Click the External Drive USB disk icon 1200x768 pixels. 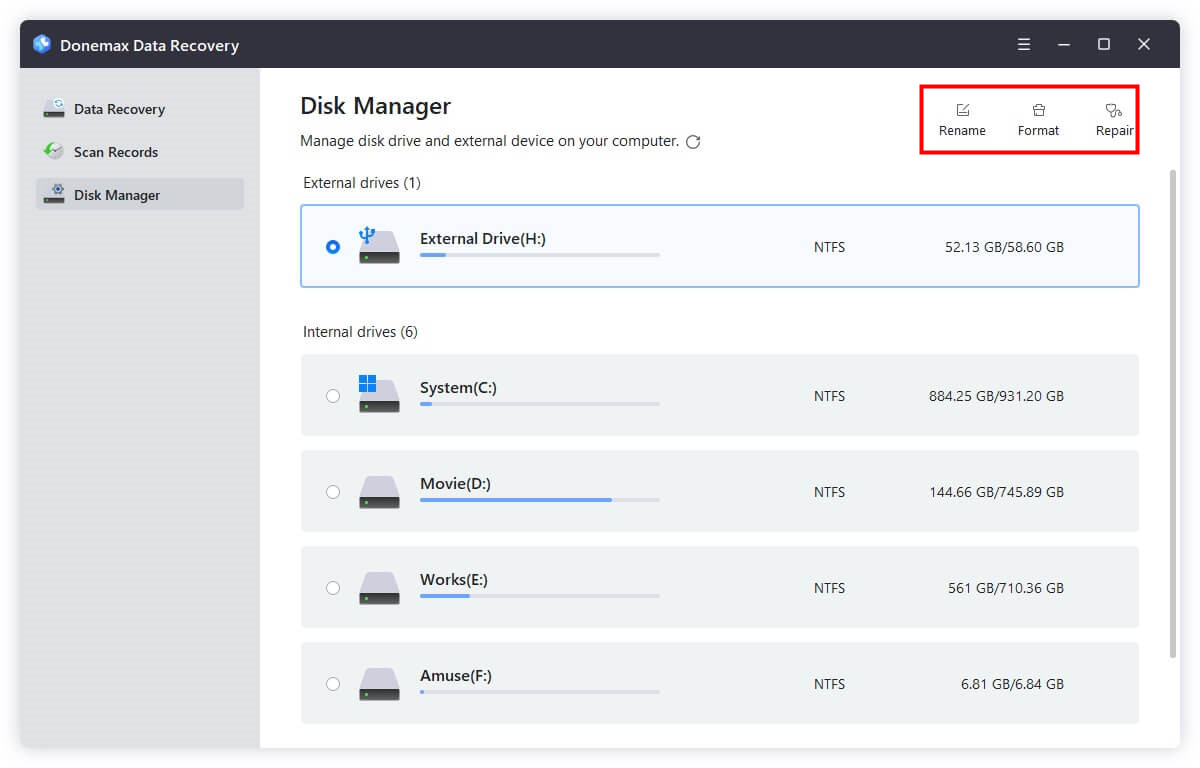point(379,246)
